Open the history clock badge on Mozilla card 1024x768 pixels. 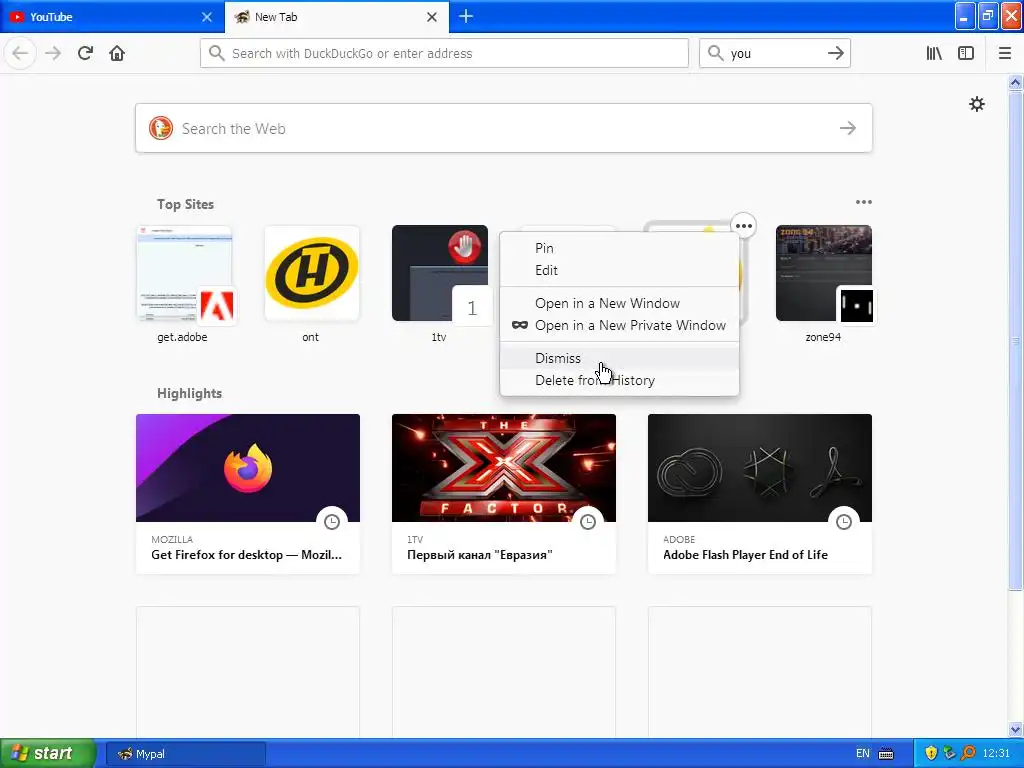[x=332, y=522]
